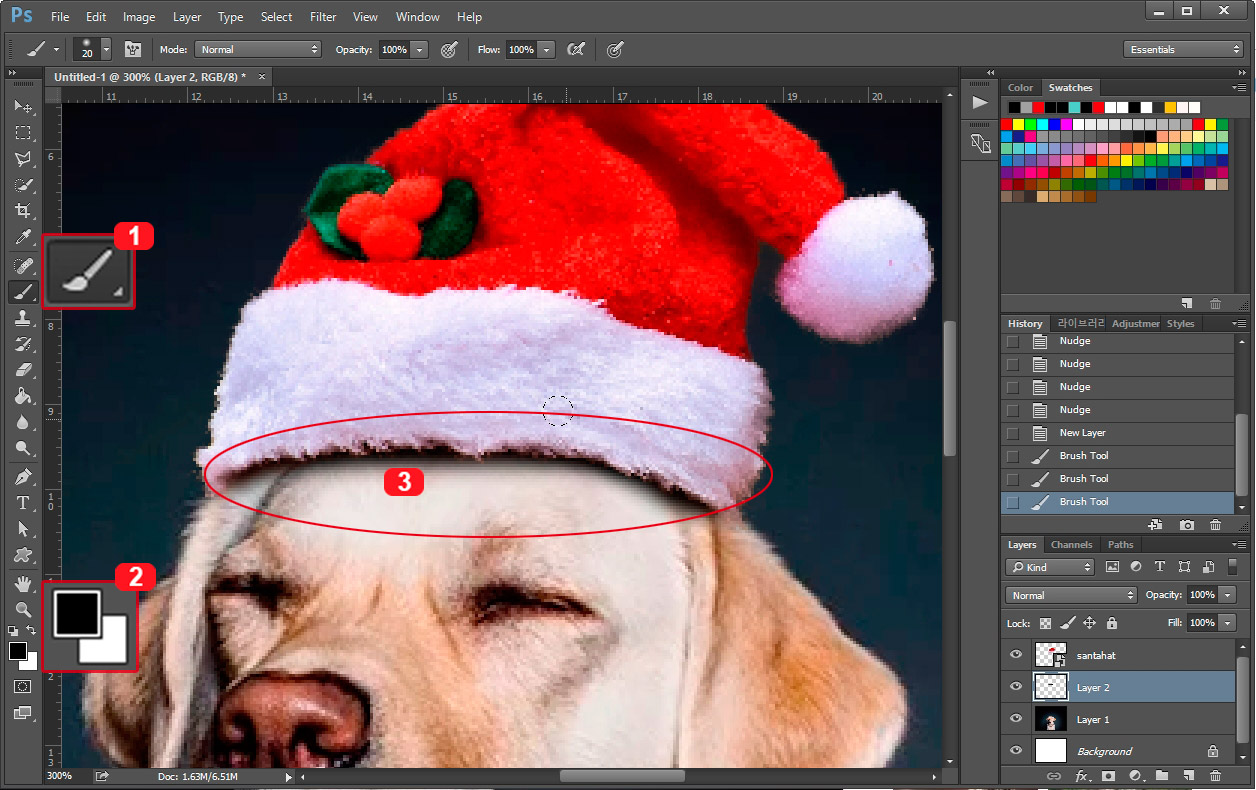Select the New Layer history state
This screenshot has width=1256, height=790.
[x=1118, y=433]
